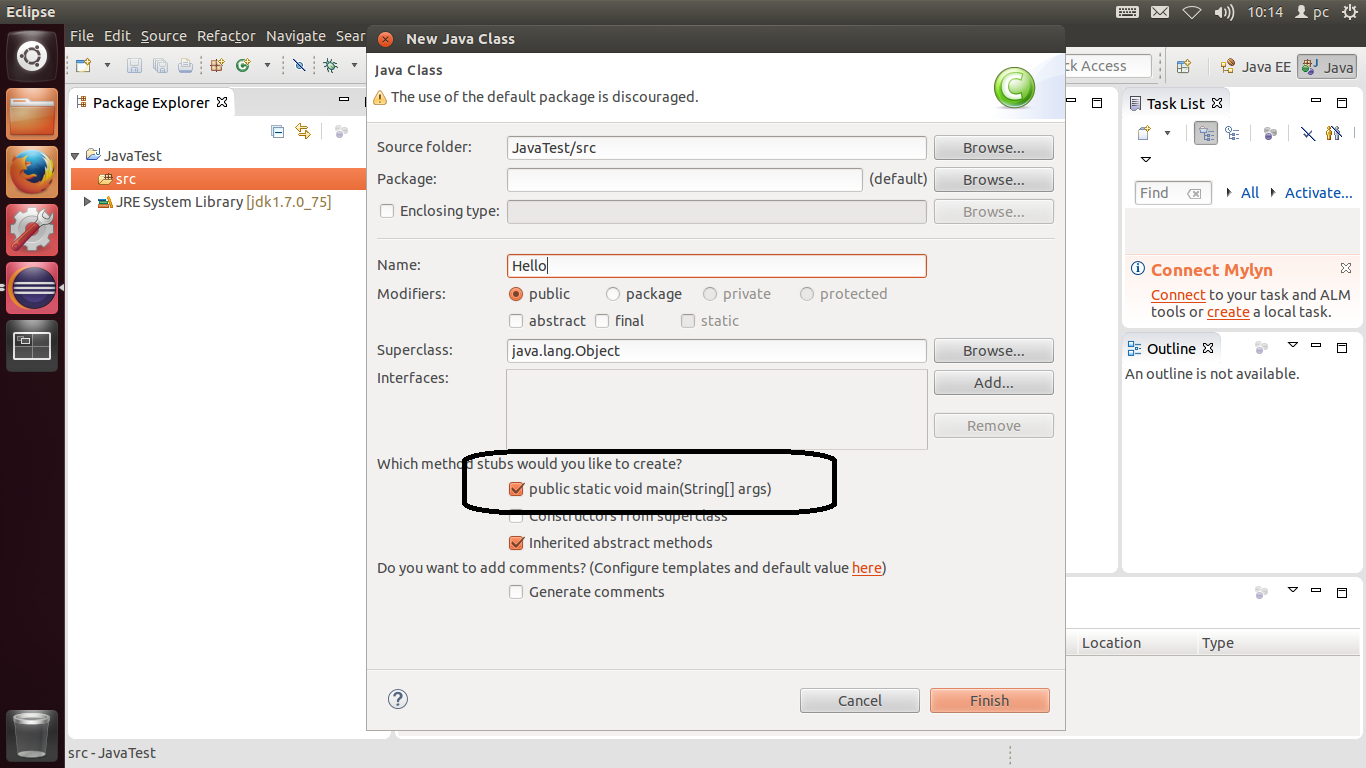Click the New Java Package toolbar icon
The height and width of the screenshot is (768, 1366).
pos(217,66)
